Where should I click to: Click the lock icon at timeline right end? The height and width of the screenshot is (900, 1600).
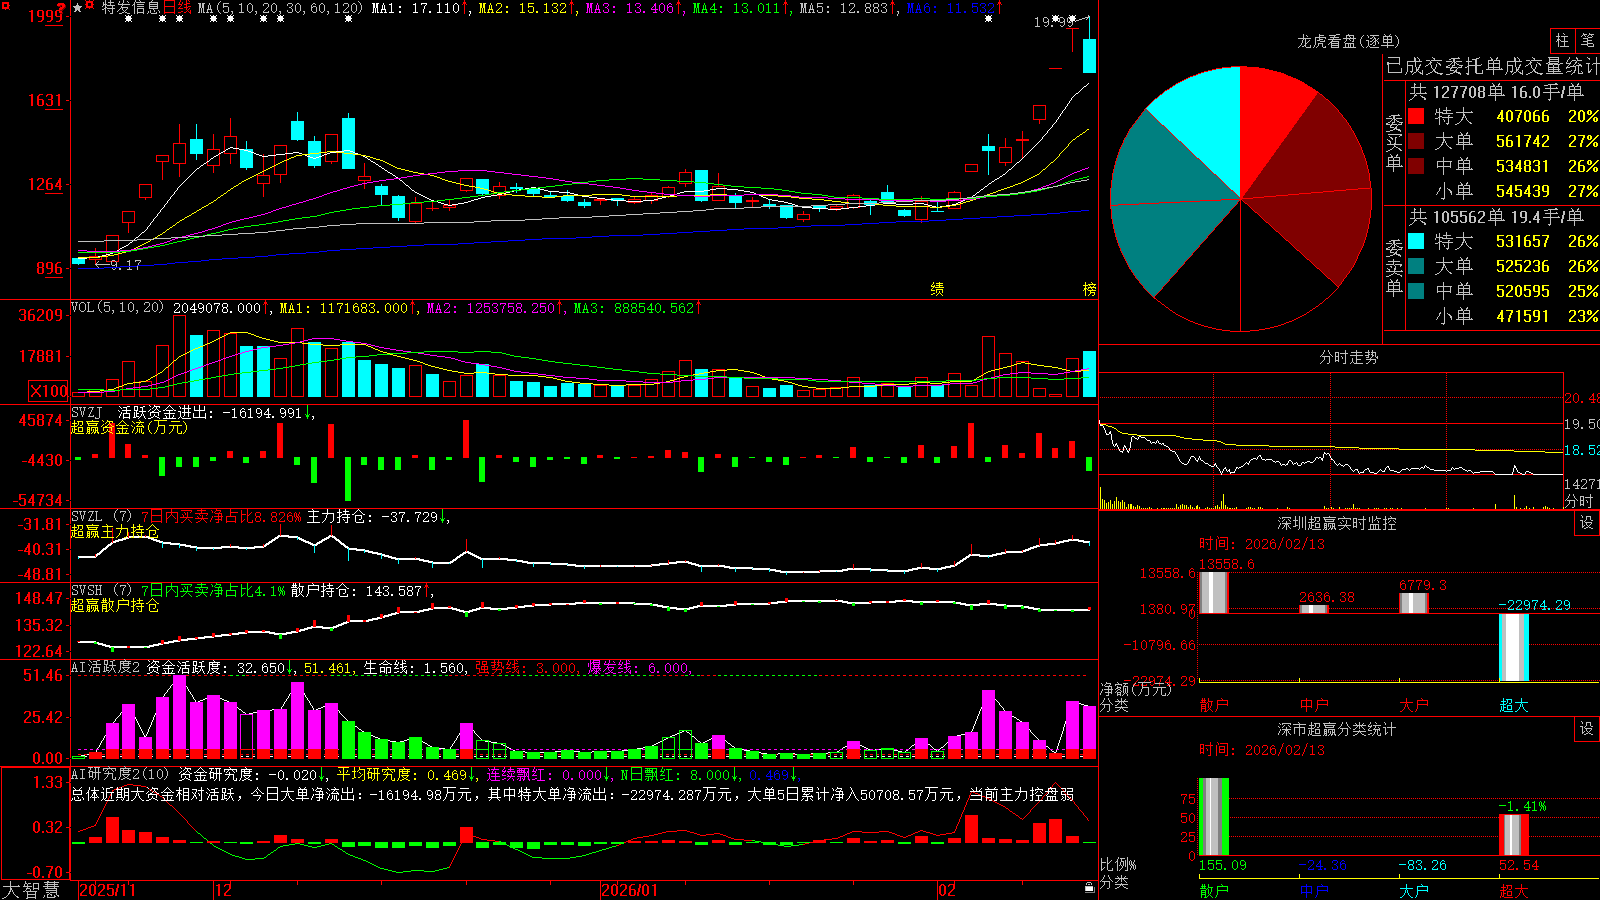point(1090,888)
